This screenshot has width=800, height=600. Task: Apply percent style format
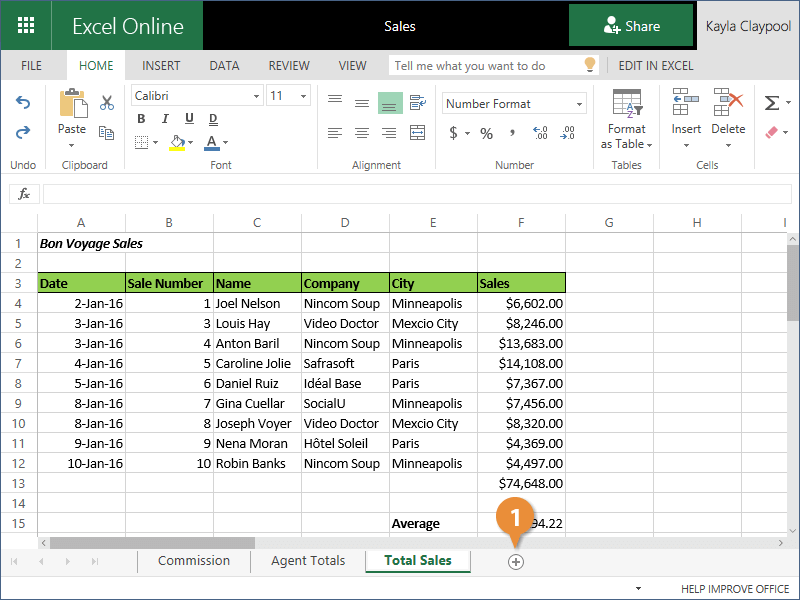486,133
